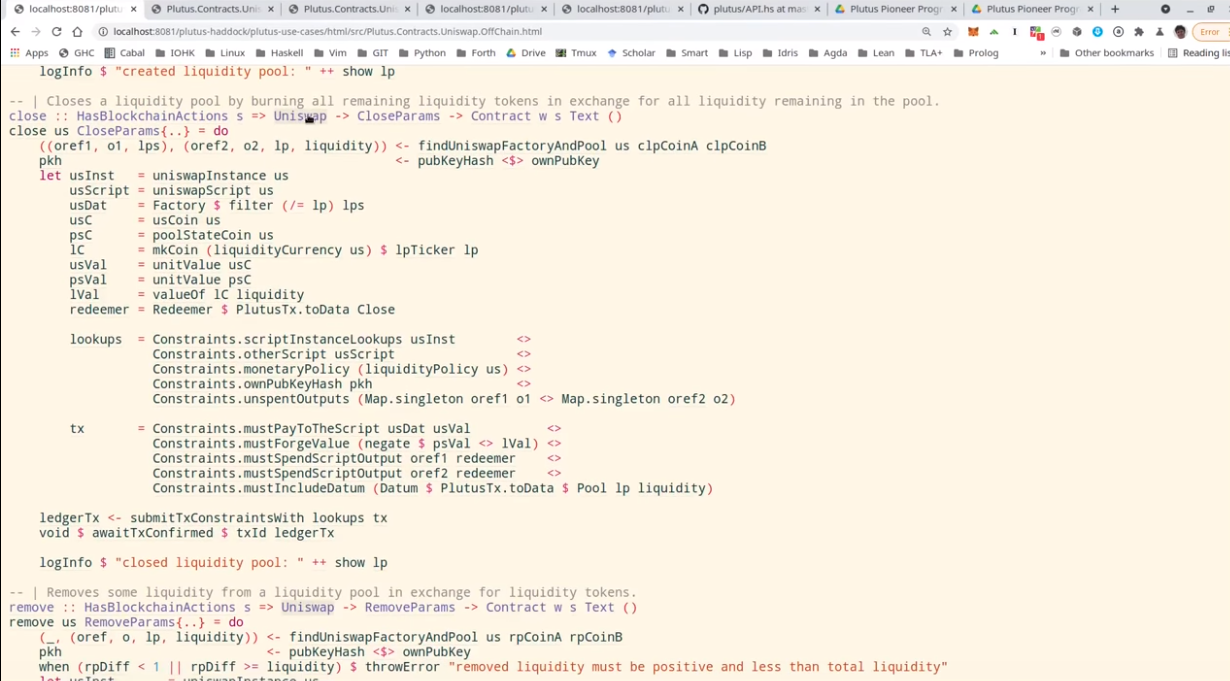Open a new browser tab
The width and height of the screenshot is (1230, 681).
coord(1115,9)
